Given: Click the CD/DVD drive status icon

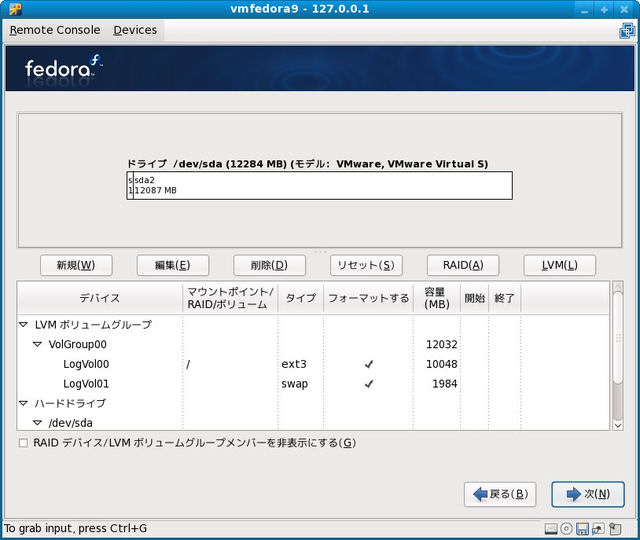Looking at the screenshot, I should pos(567,529).
